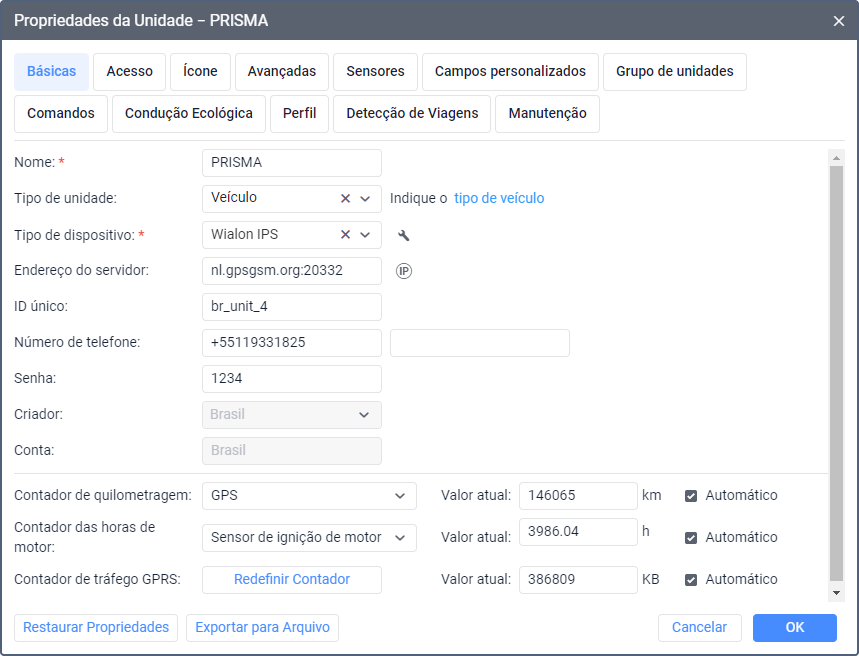The height and width of the screenshot is (656, 859).
Task: Open the Condução Ecológica tab
Action: tap(189, 113)
